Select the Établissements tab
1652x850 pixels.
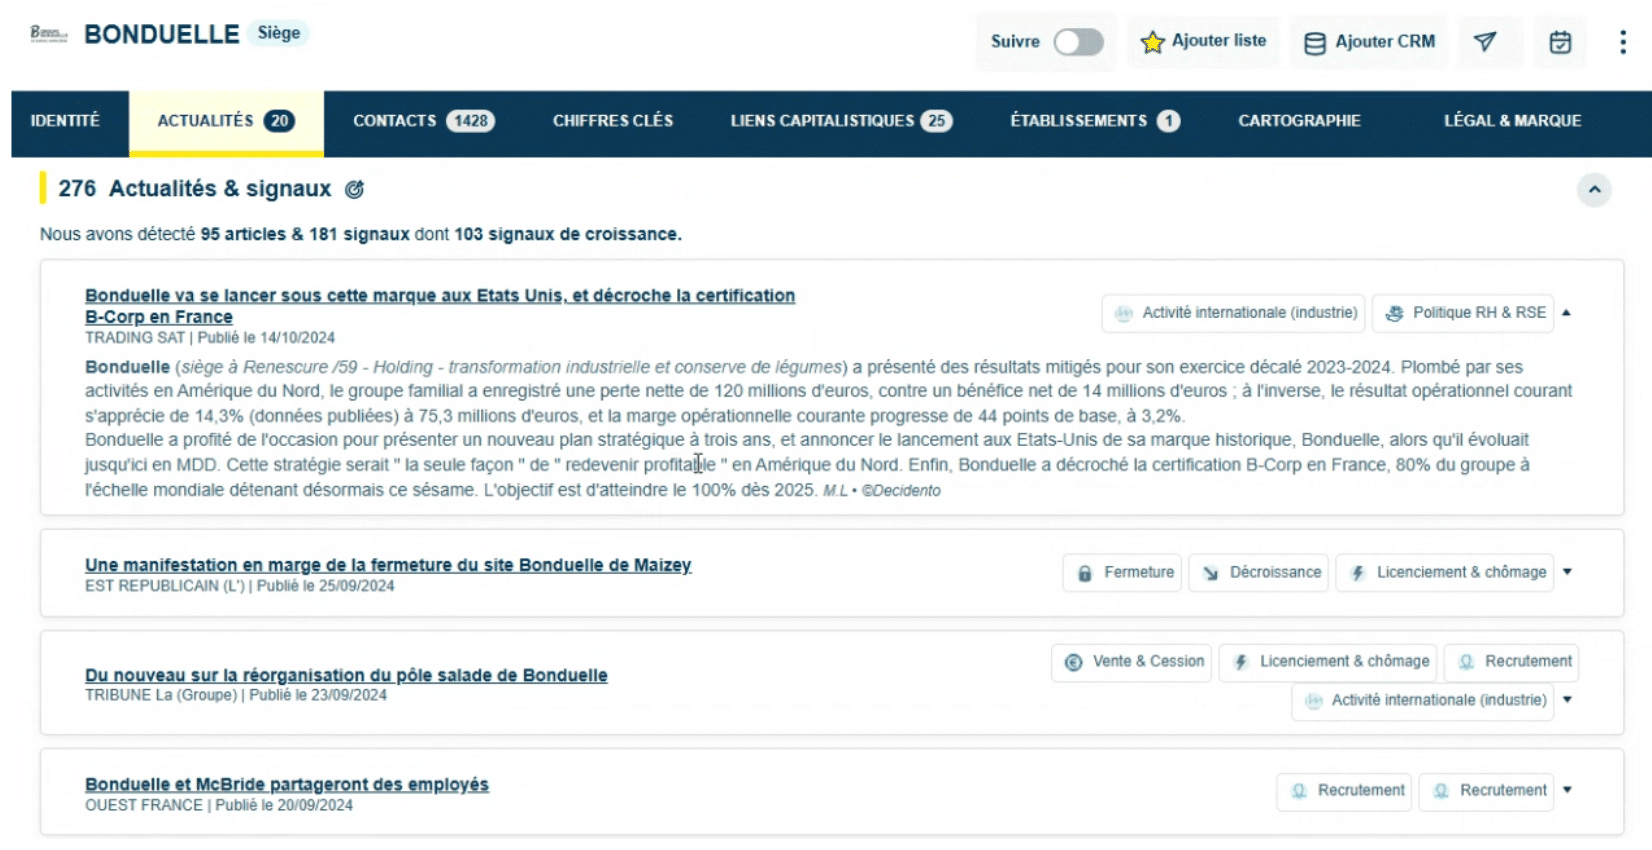(1095, 121)
